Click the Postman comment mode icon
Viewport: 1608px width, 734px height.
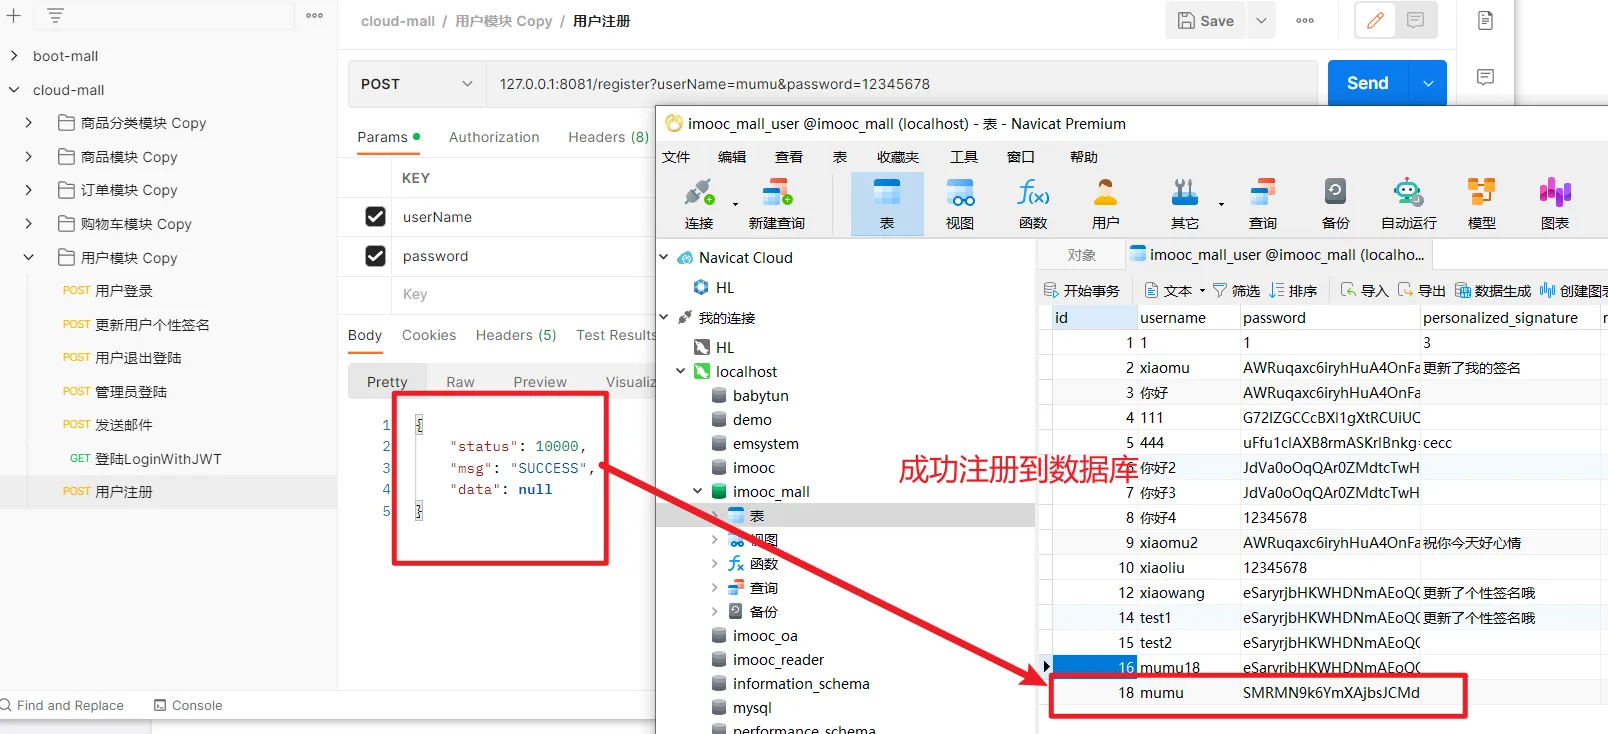click(1416, 20)
